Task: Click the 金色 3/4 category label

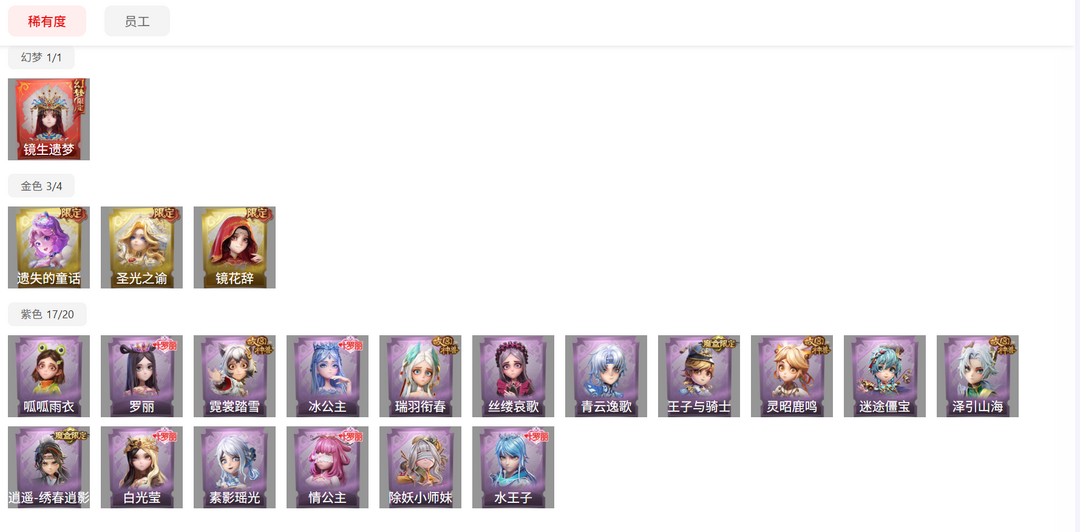Action: coord(41,186)
